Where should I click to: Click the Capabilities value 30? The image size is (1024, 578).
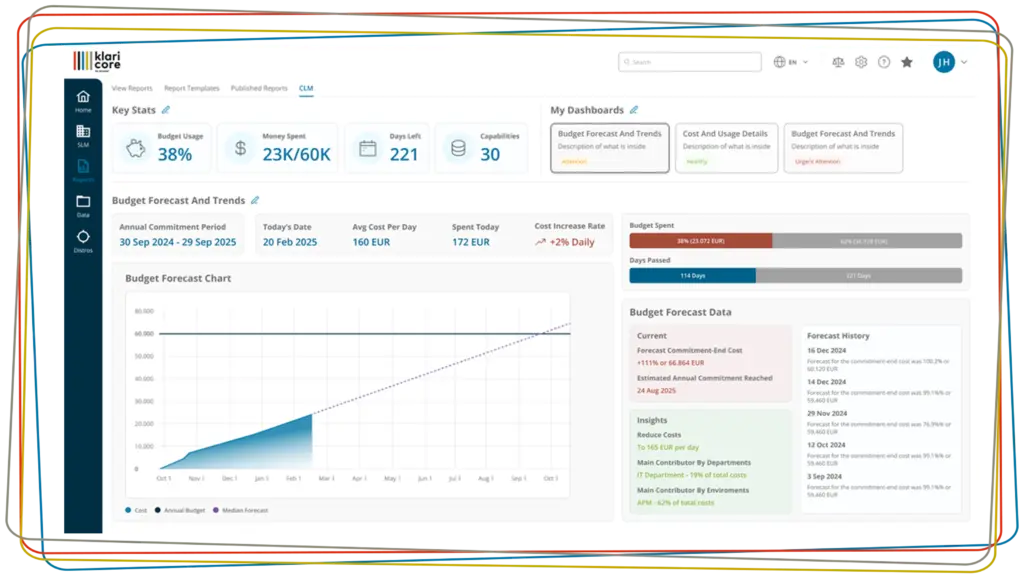click(x=490, y=155)
